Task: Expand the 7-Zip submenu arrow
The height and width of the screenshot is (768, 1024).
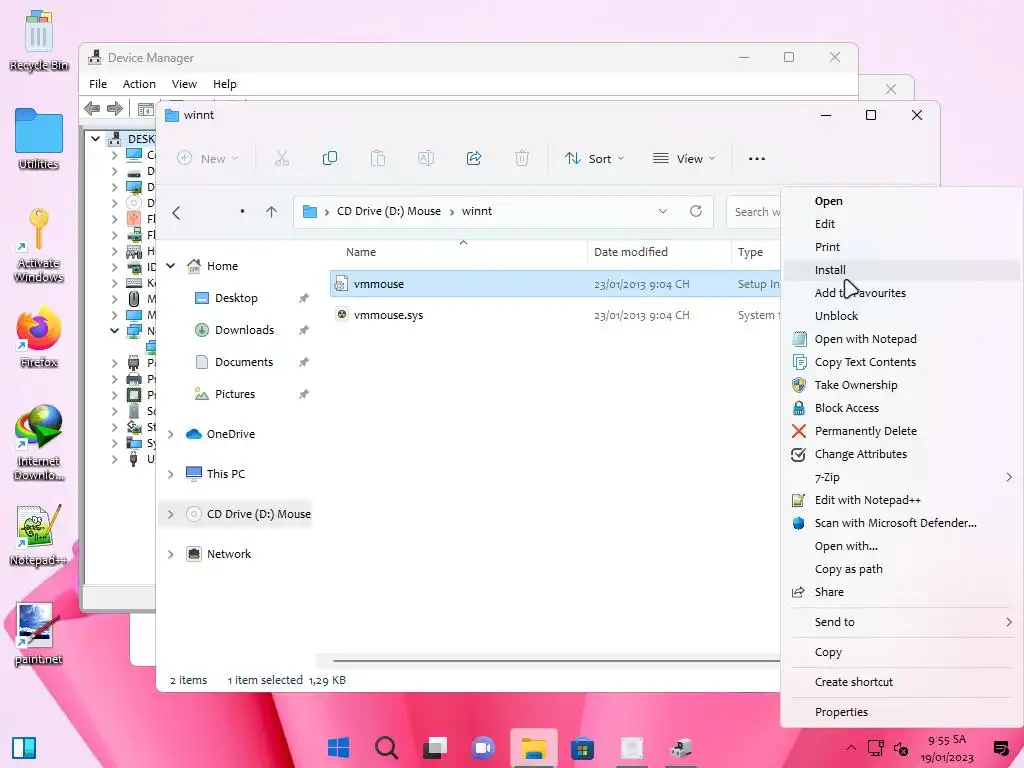Action: click(x=1009, y=477)
